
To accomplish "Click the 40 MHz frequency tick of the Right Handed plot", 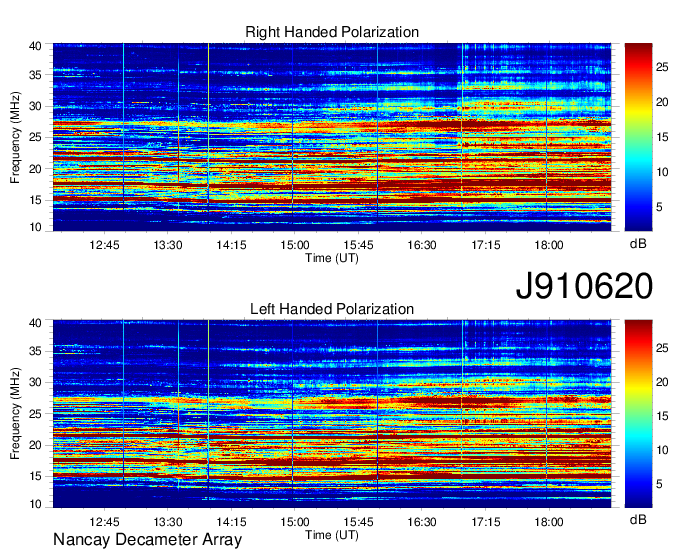I will click(x=35, y=46).
